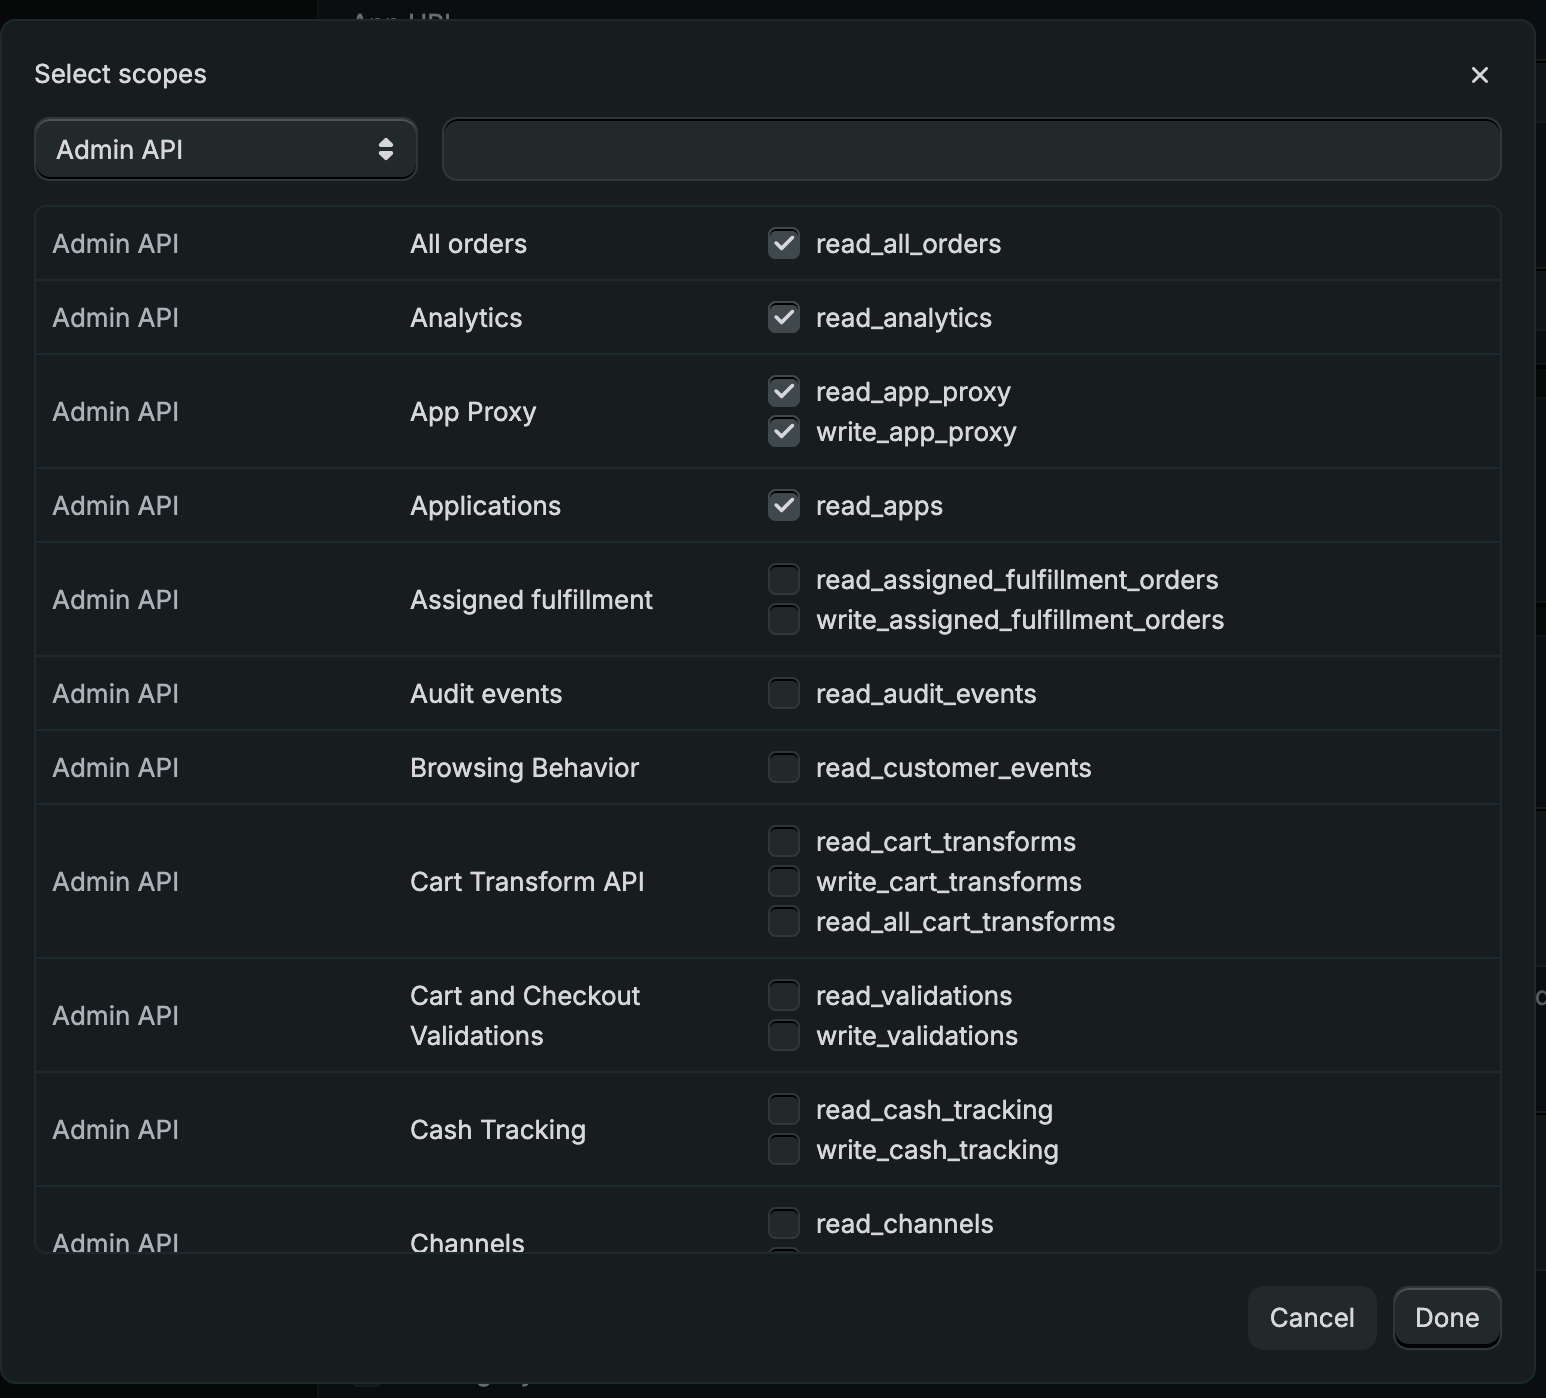Screen dimensions: 1546x1398
Task: Enable the write_assigned_fulfillment_orders scope
Action: pyautogui.click(x=784, y=620)
